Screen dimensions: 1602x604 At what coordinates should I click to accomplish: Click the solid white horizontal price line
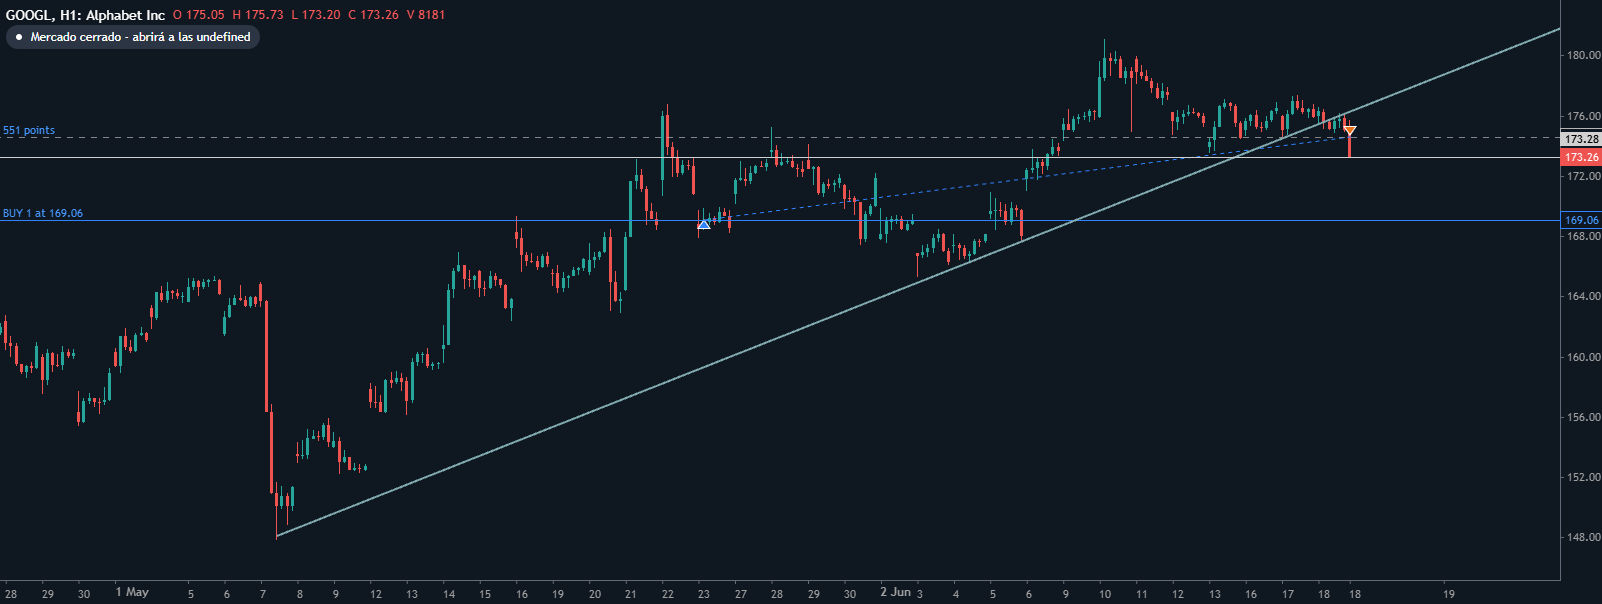400,158
